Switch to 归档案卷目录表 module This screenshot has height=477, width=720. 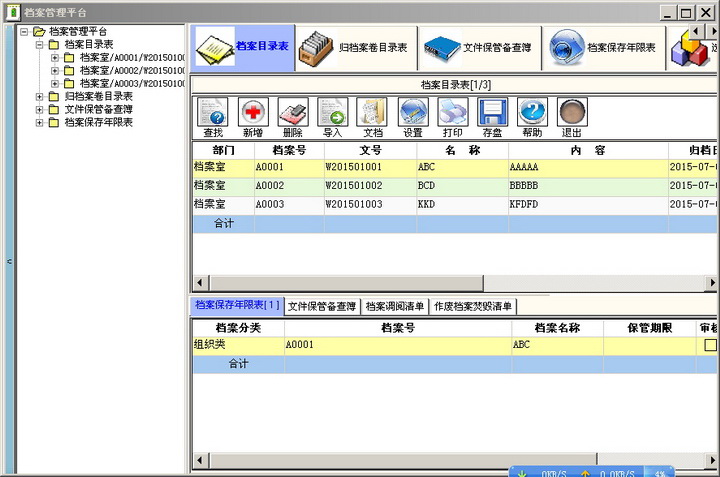[x=357, y=48]
